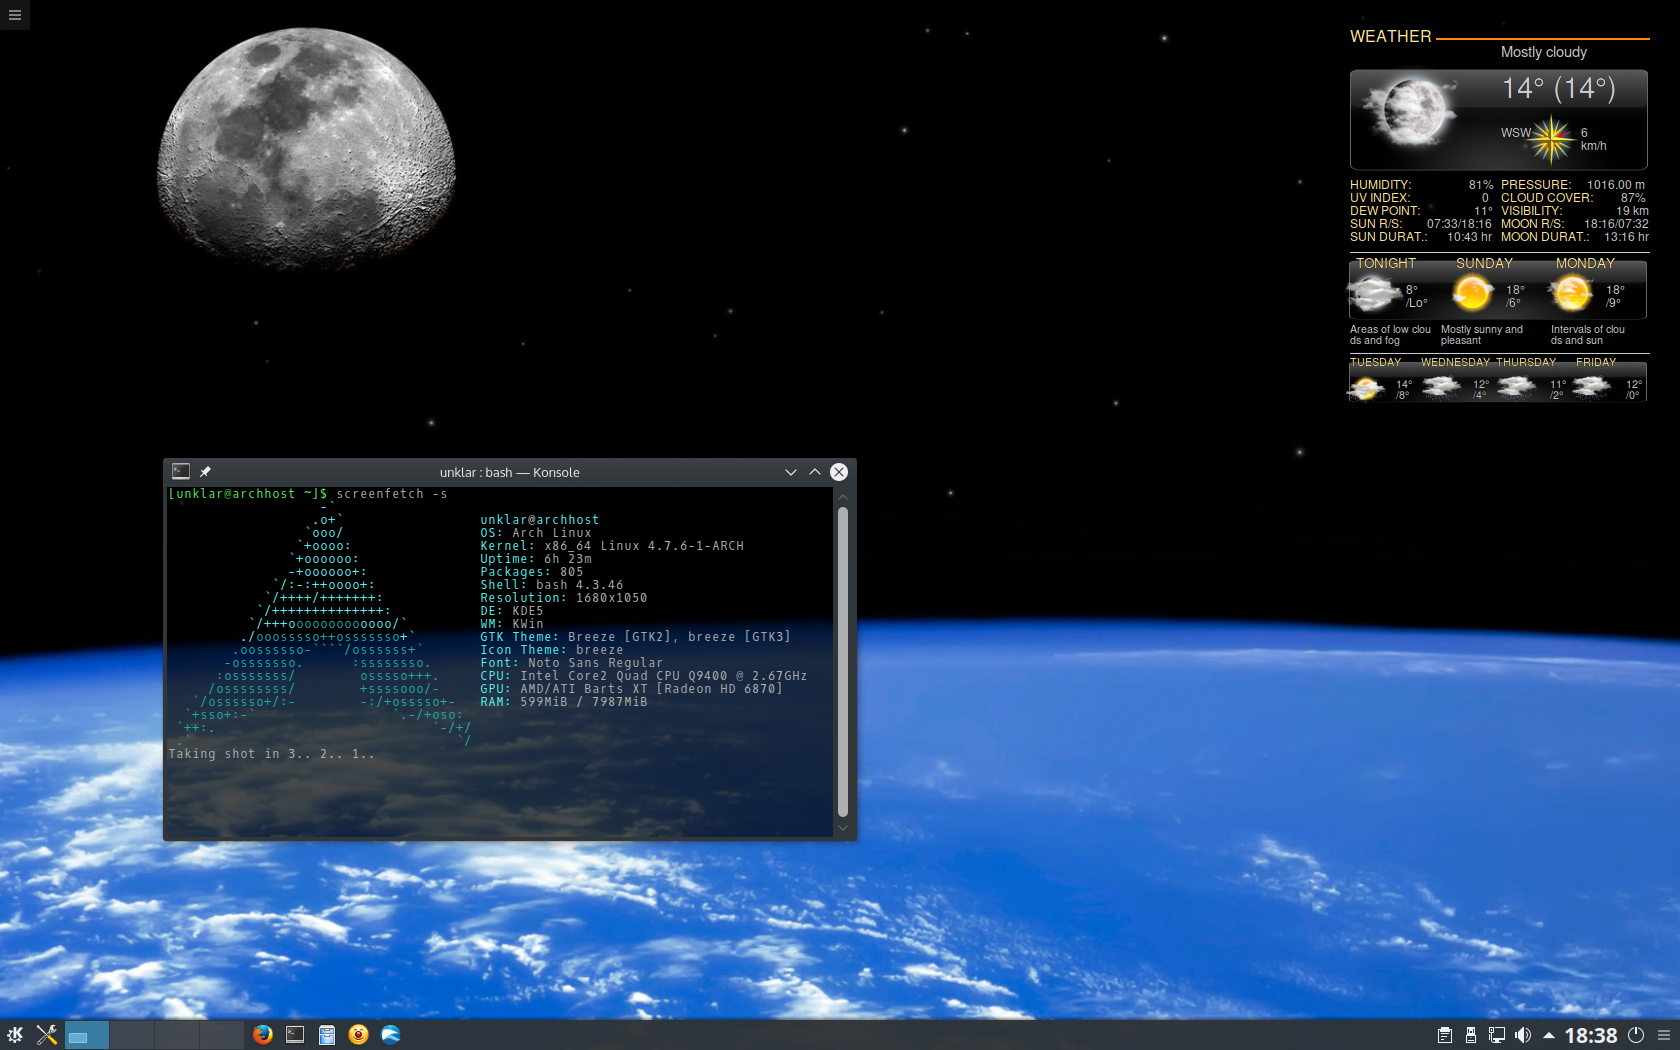Open the clipboard tray icon

point(1445,1035)
